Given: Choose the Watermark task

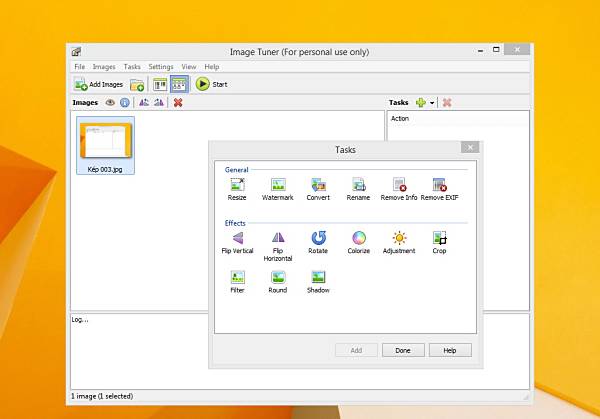Looking at the screenshot, I should tap(278, 189).
